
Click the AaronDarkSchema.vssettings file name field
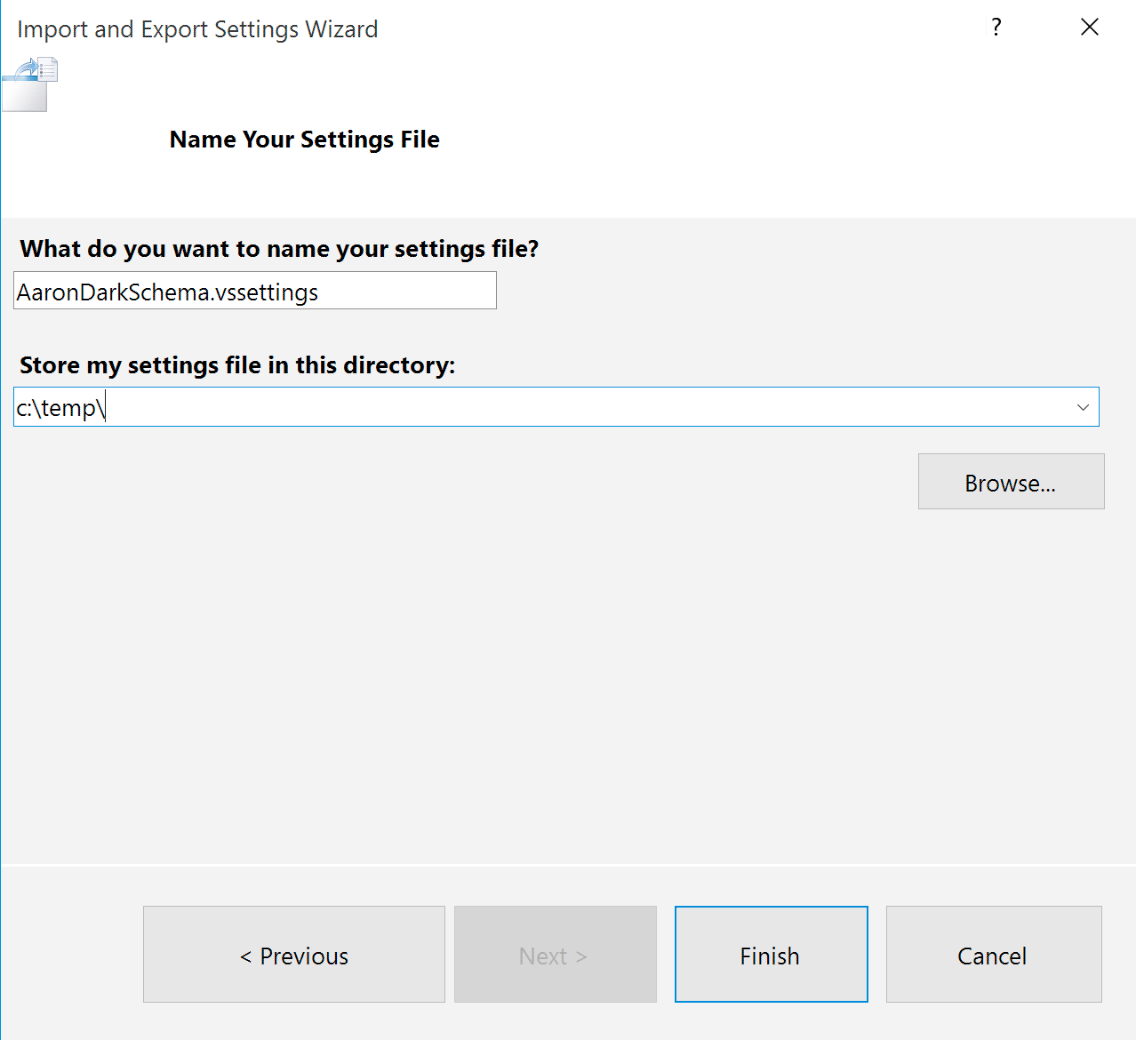click(x=255, y=292)
